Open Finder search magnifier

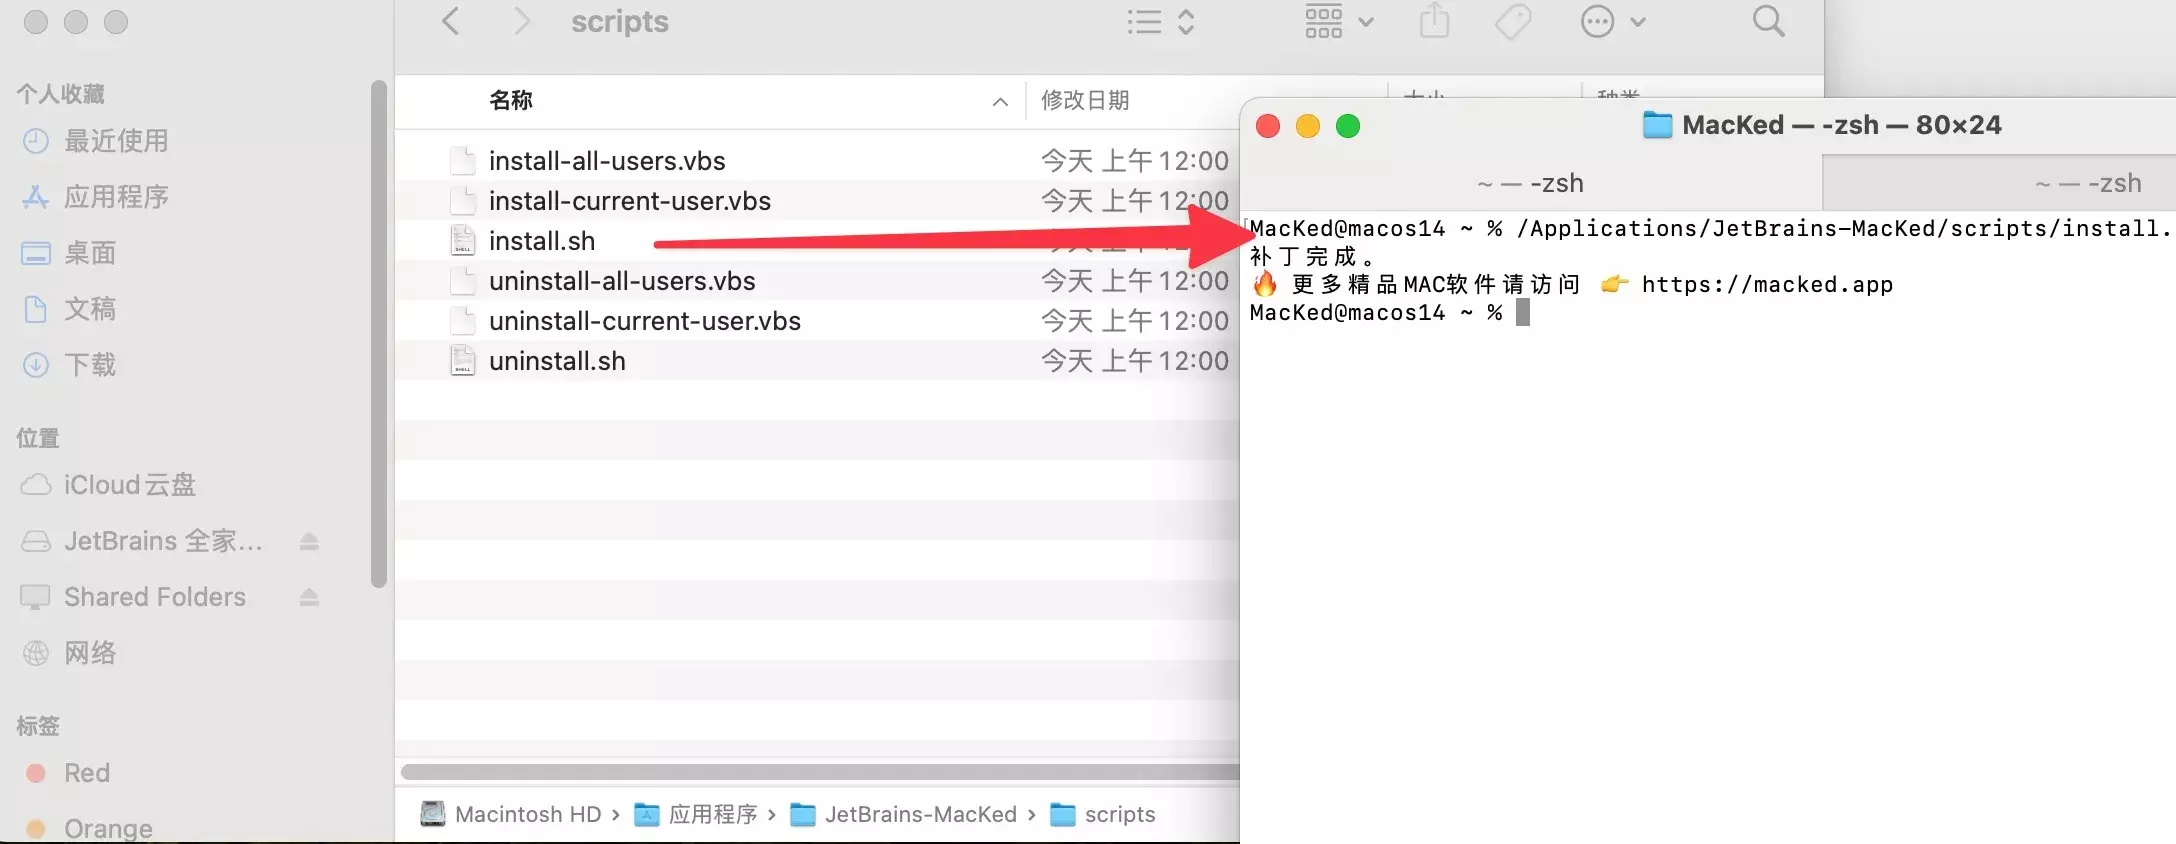pos(1768,21)
